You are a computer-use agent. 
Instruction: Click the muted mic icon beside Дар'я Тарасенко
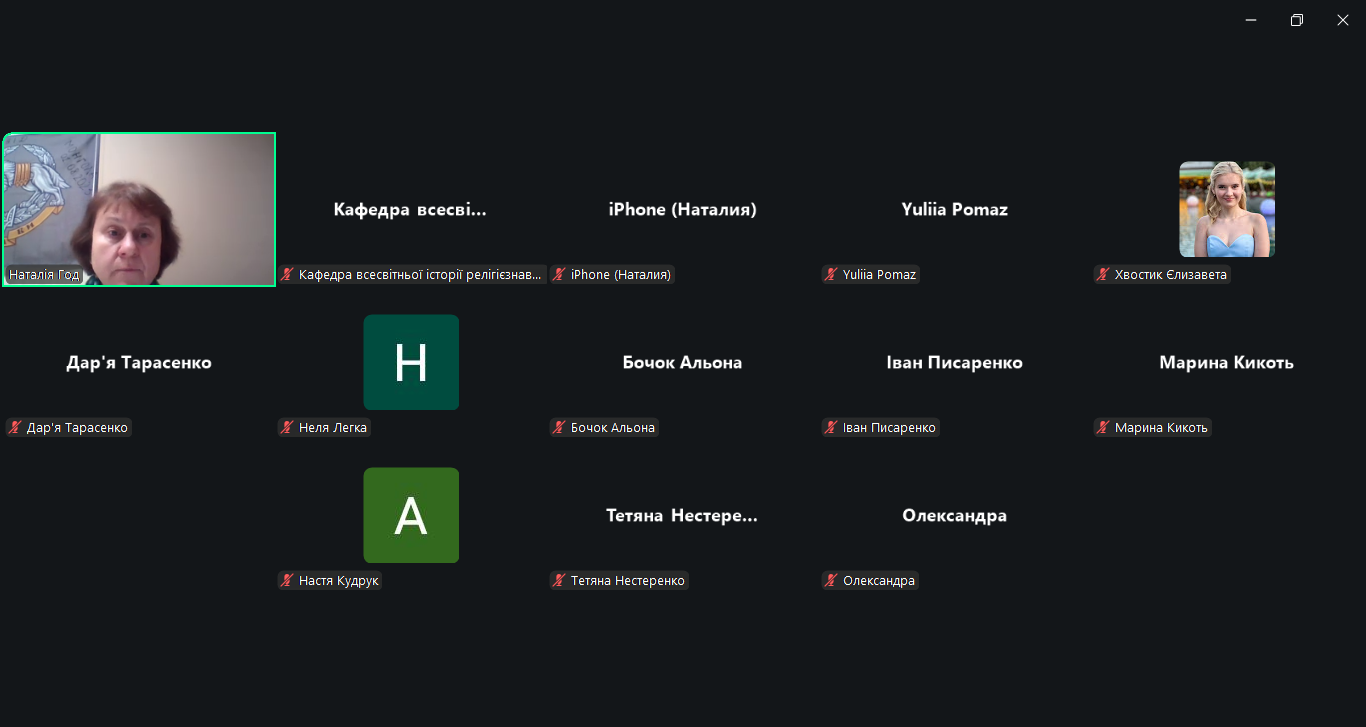pyautogui.click(x=15, y=427)
